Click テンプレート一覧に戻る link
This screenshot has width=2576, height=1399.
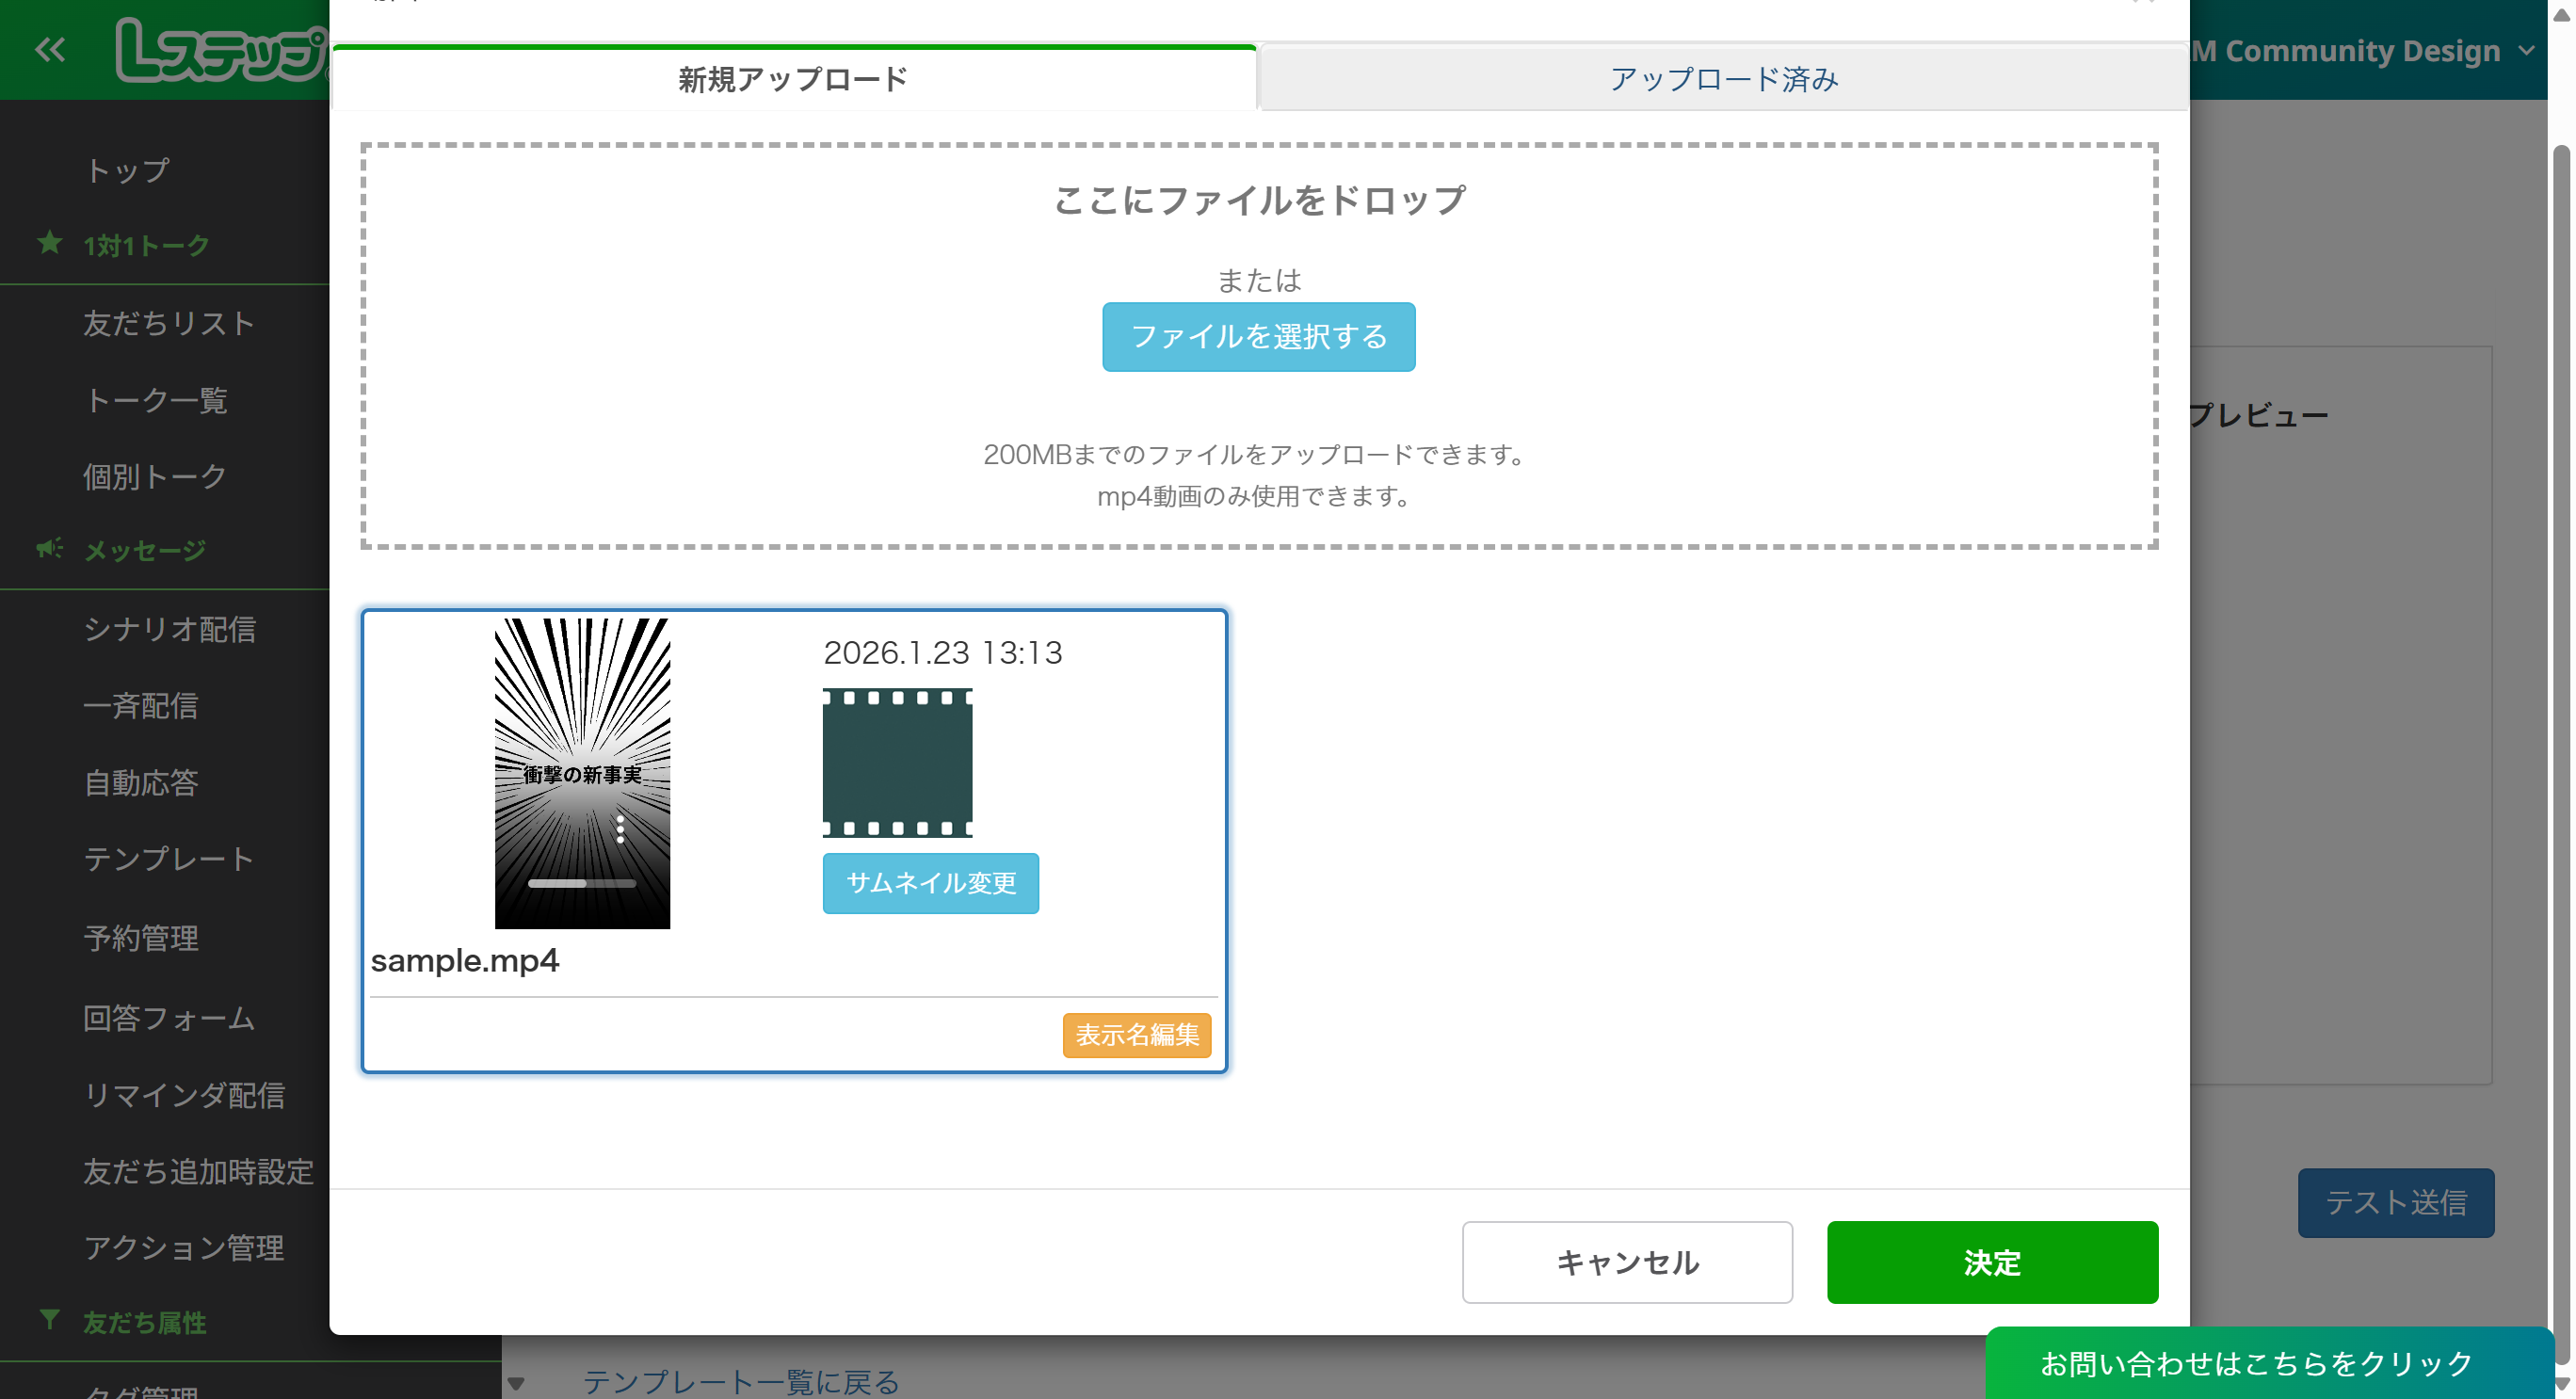click(x=741, y=1381)
